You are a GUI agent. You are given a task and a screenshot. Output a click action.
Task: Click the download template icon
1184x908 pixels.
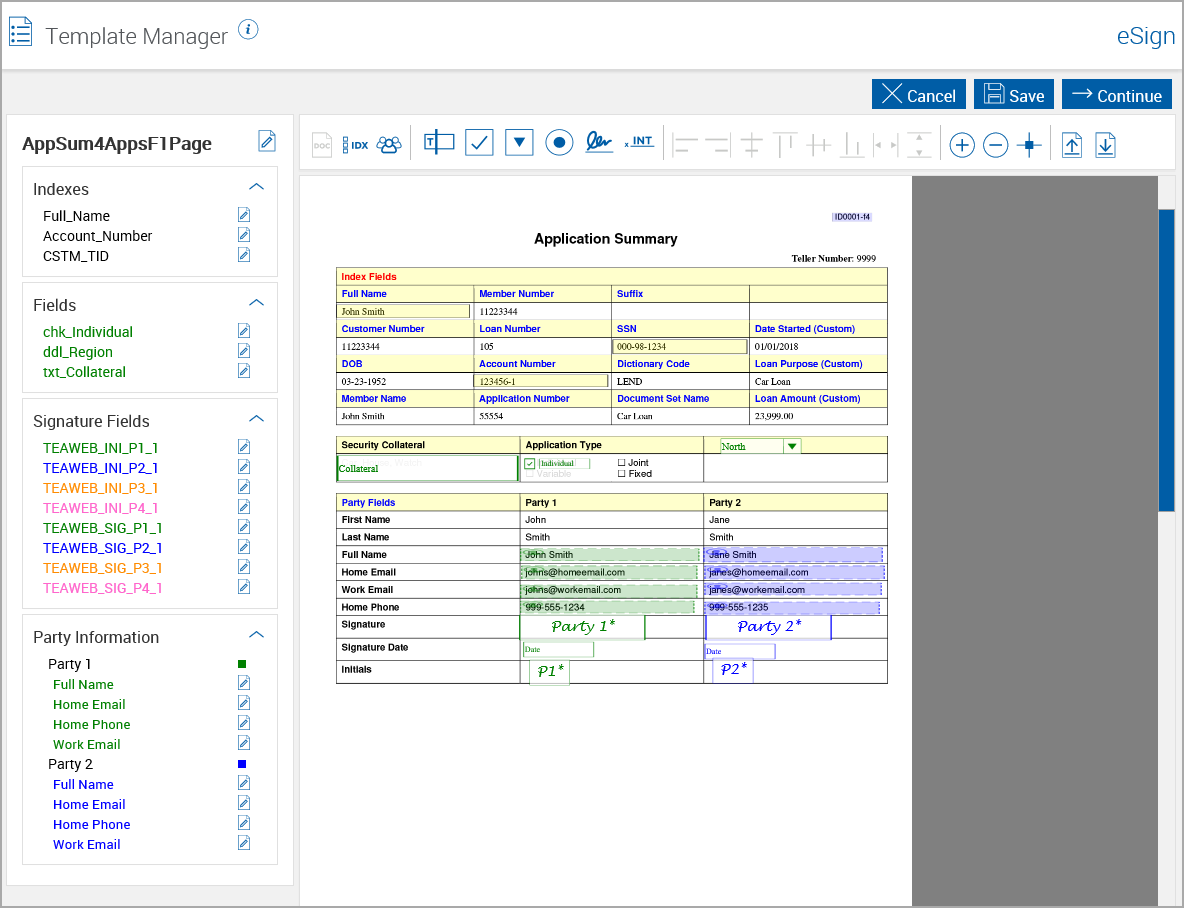[x=1105, y=145]
